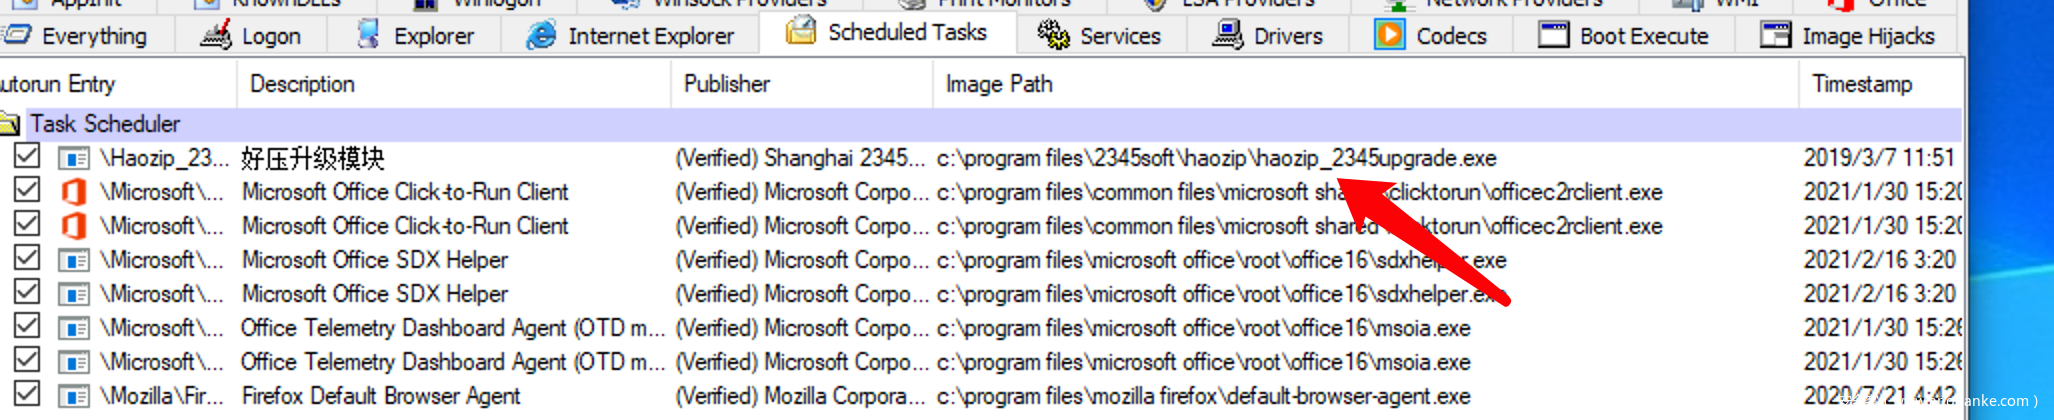Uncheck the Firefox Default Browser Agent entry

[x=27, y=394]
